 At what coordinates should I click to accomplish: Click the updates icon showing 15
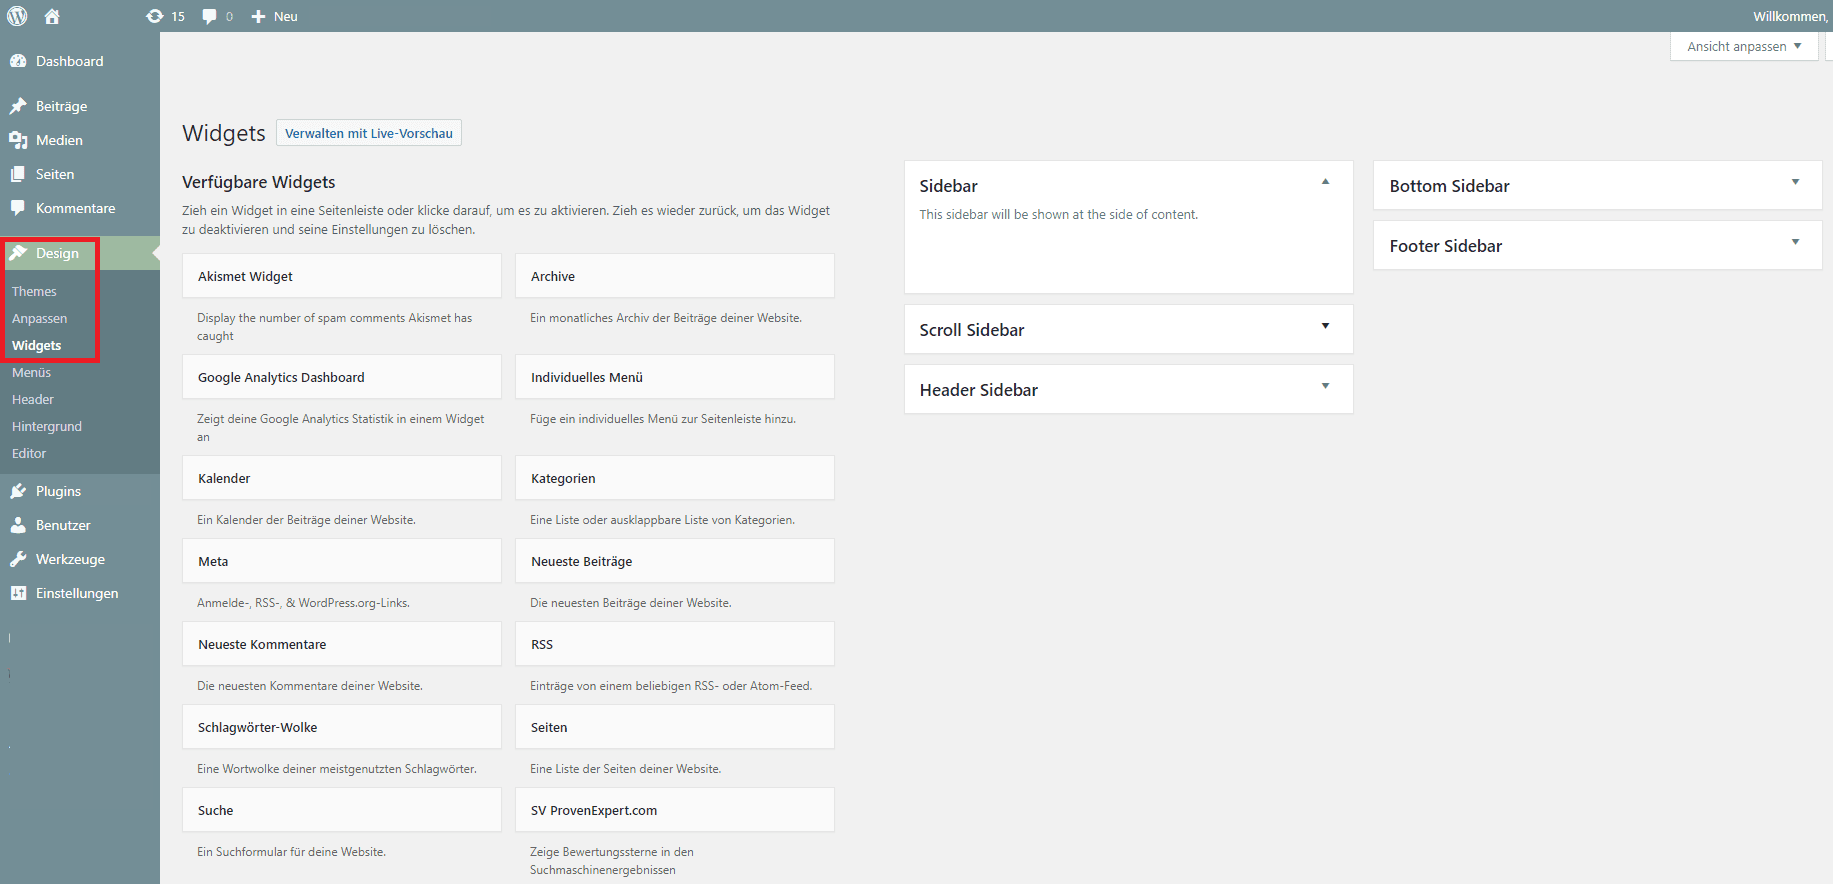(155, 16)
